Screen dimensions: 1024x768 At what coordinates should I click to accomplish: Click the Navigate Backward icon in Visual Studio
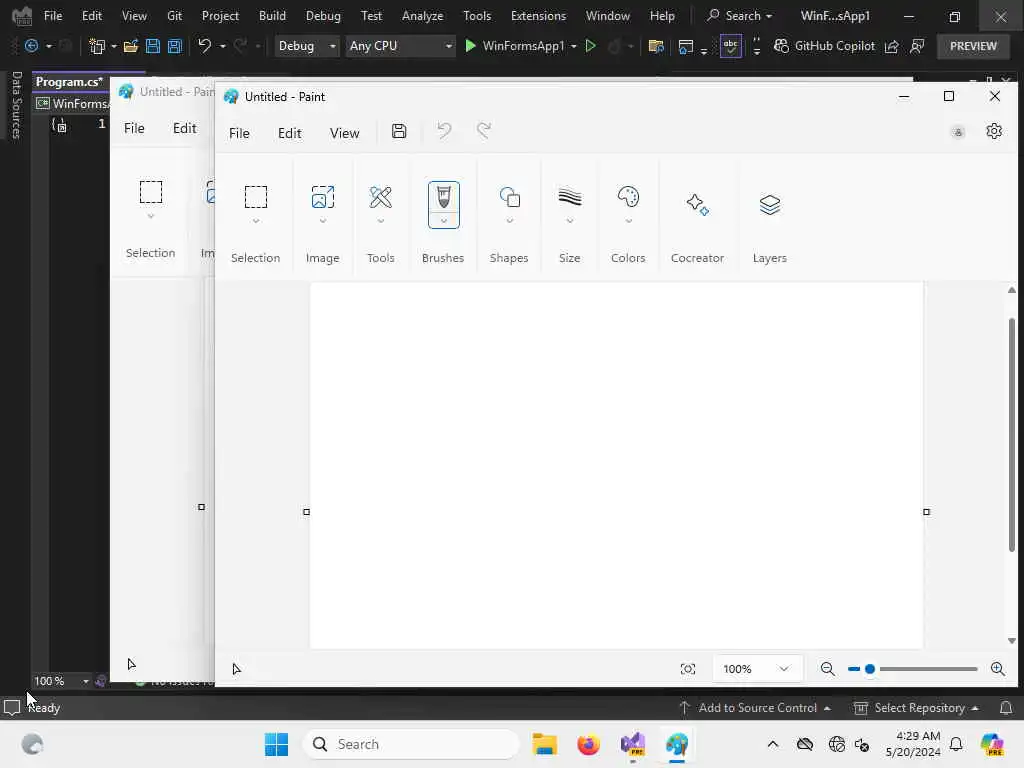(x=31, y=46)
